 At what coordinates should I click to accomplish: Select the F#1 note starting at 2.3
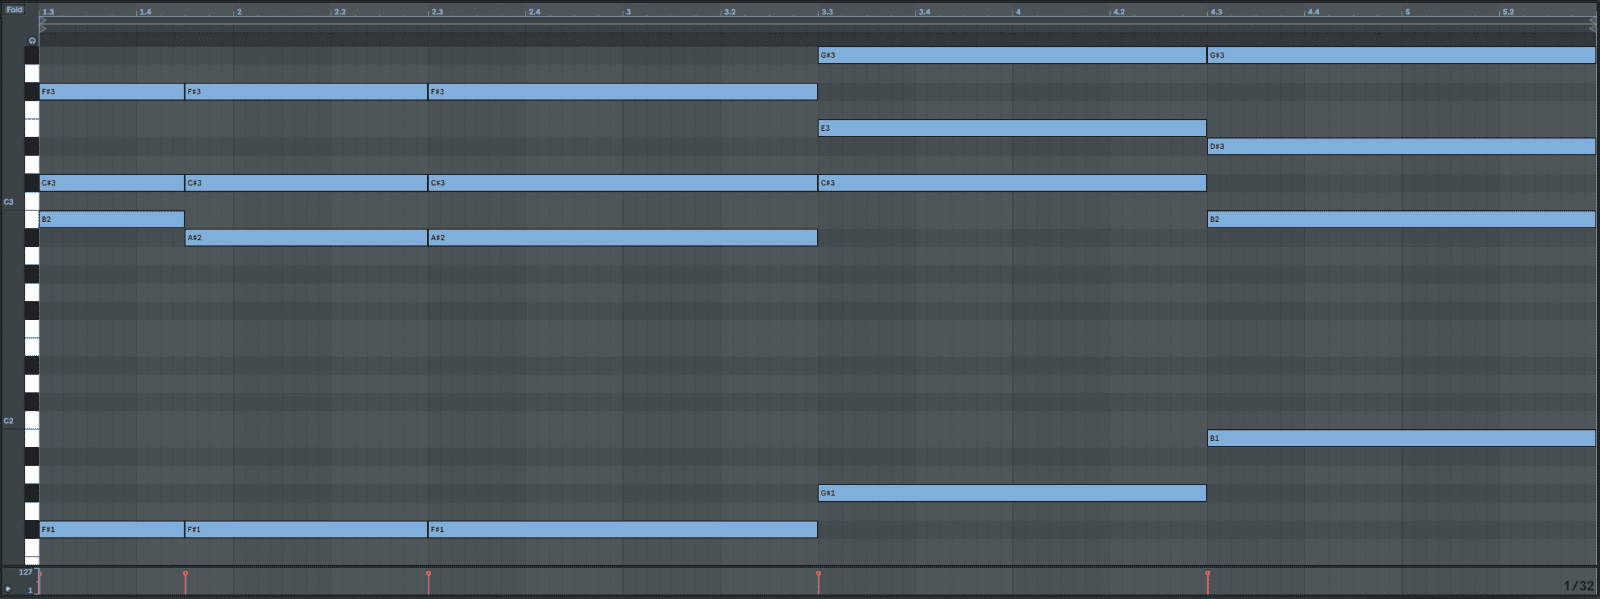click(623, 529)
